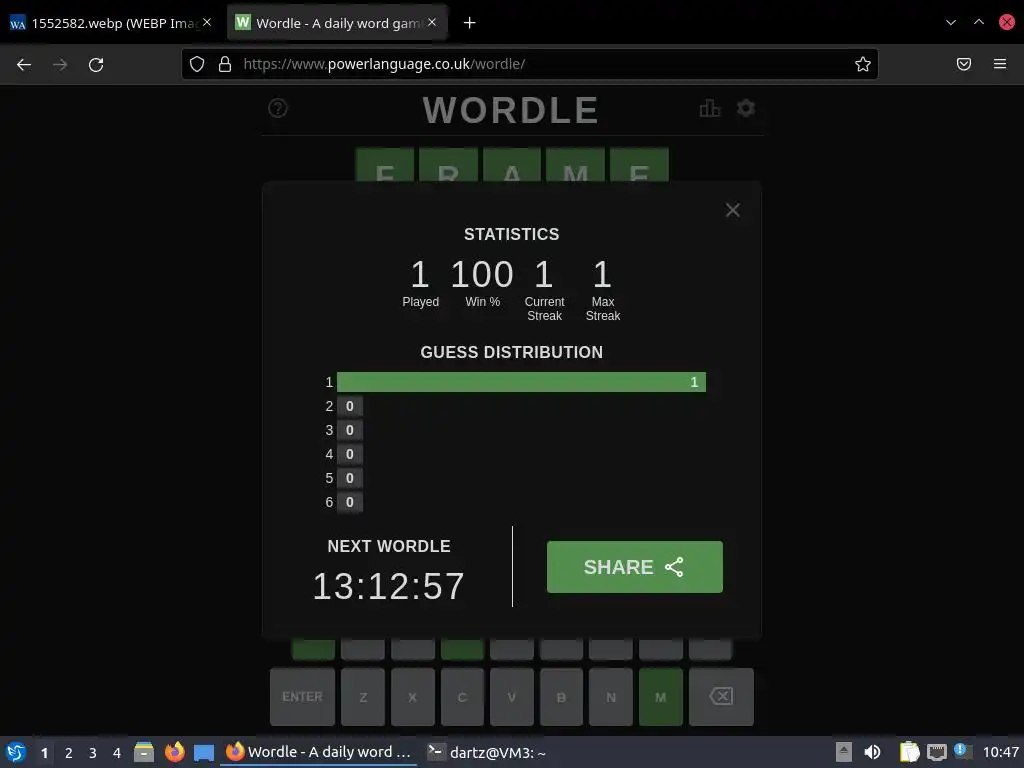Bookmark this page with the star icon
Screen dimensions: 1024x768
click(x=863, y=64)
